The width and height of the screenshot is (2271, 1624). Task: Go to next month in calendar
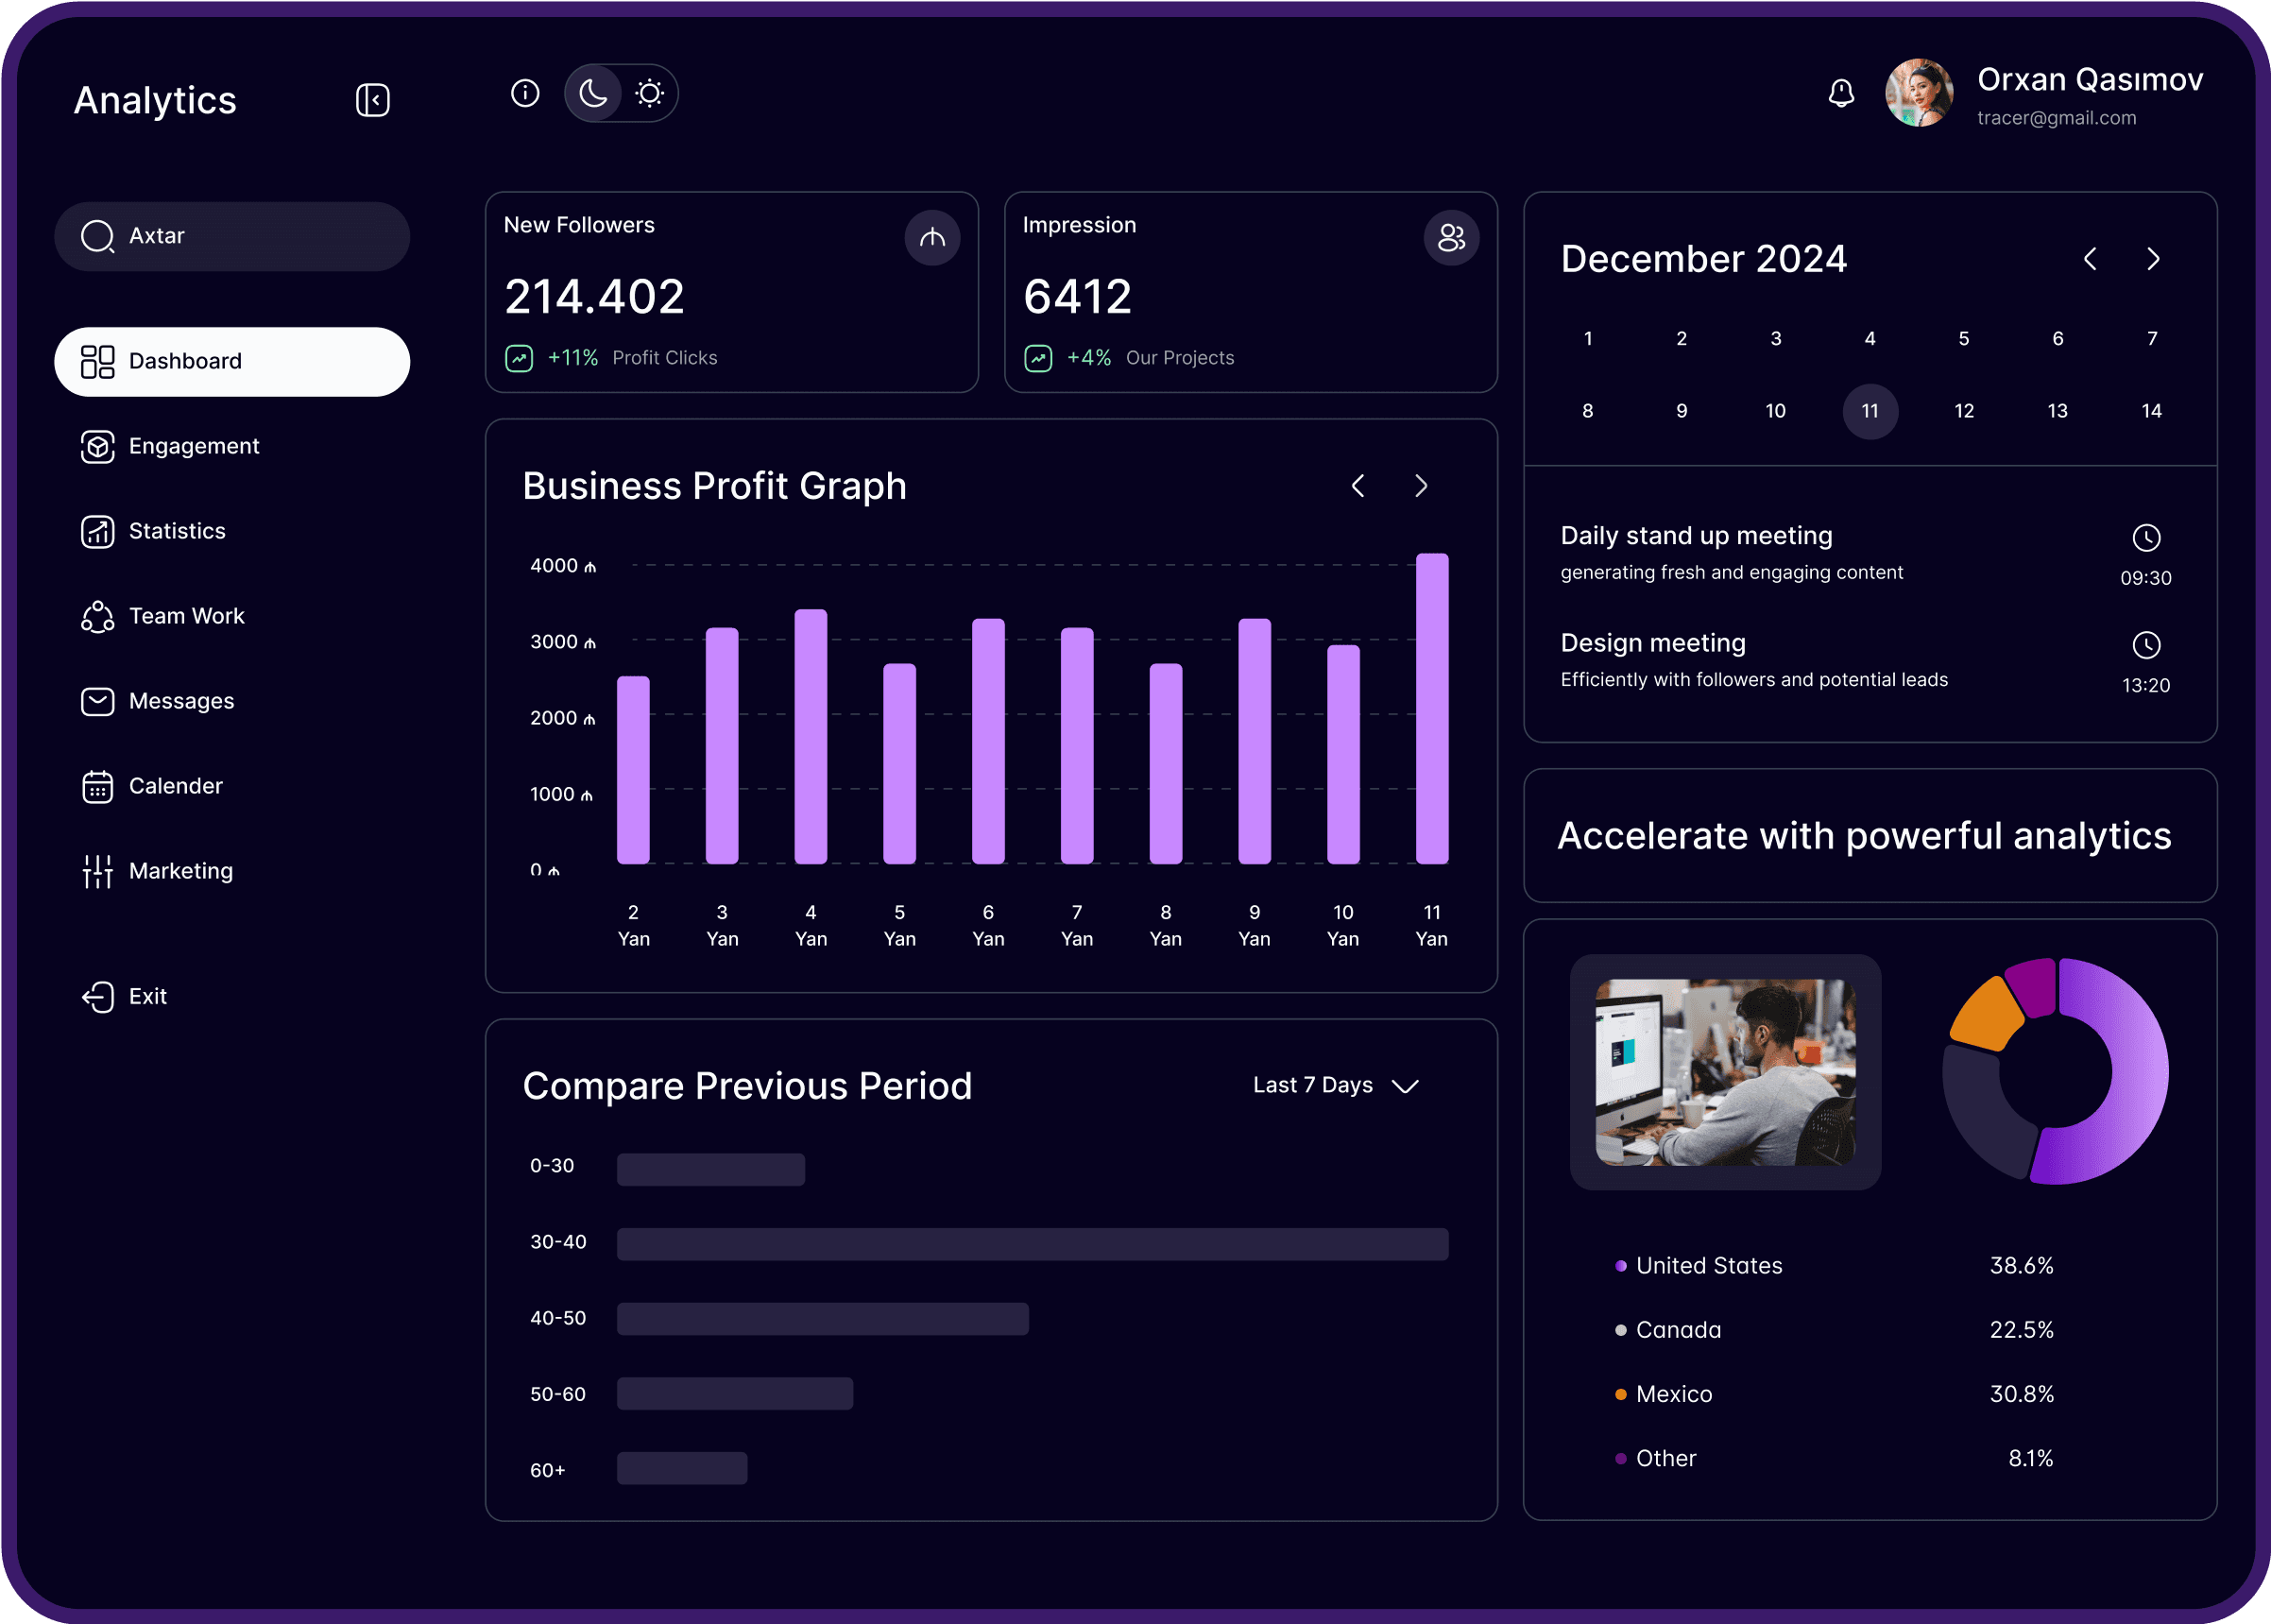[x=2153, y=260]
